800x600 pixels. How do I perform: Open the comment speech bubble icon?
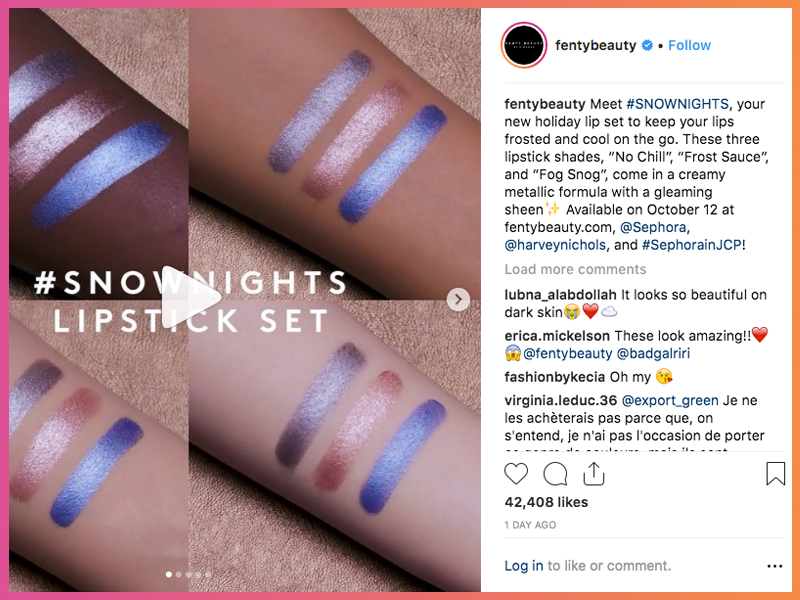[x=555, y=473]
